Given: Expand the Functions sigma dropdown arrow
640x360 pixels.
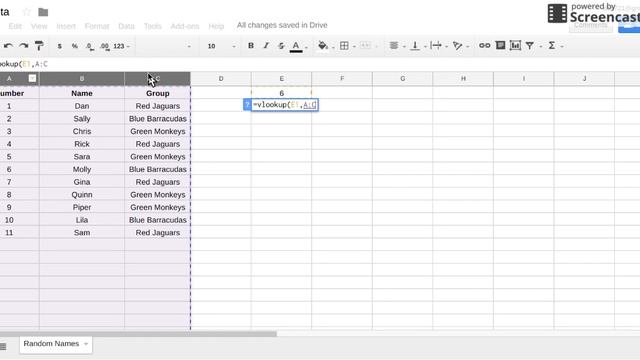Looking at the screenshot, I should [x=562, y=47].
